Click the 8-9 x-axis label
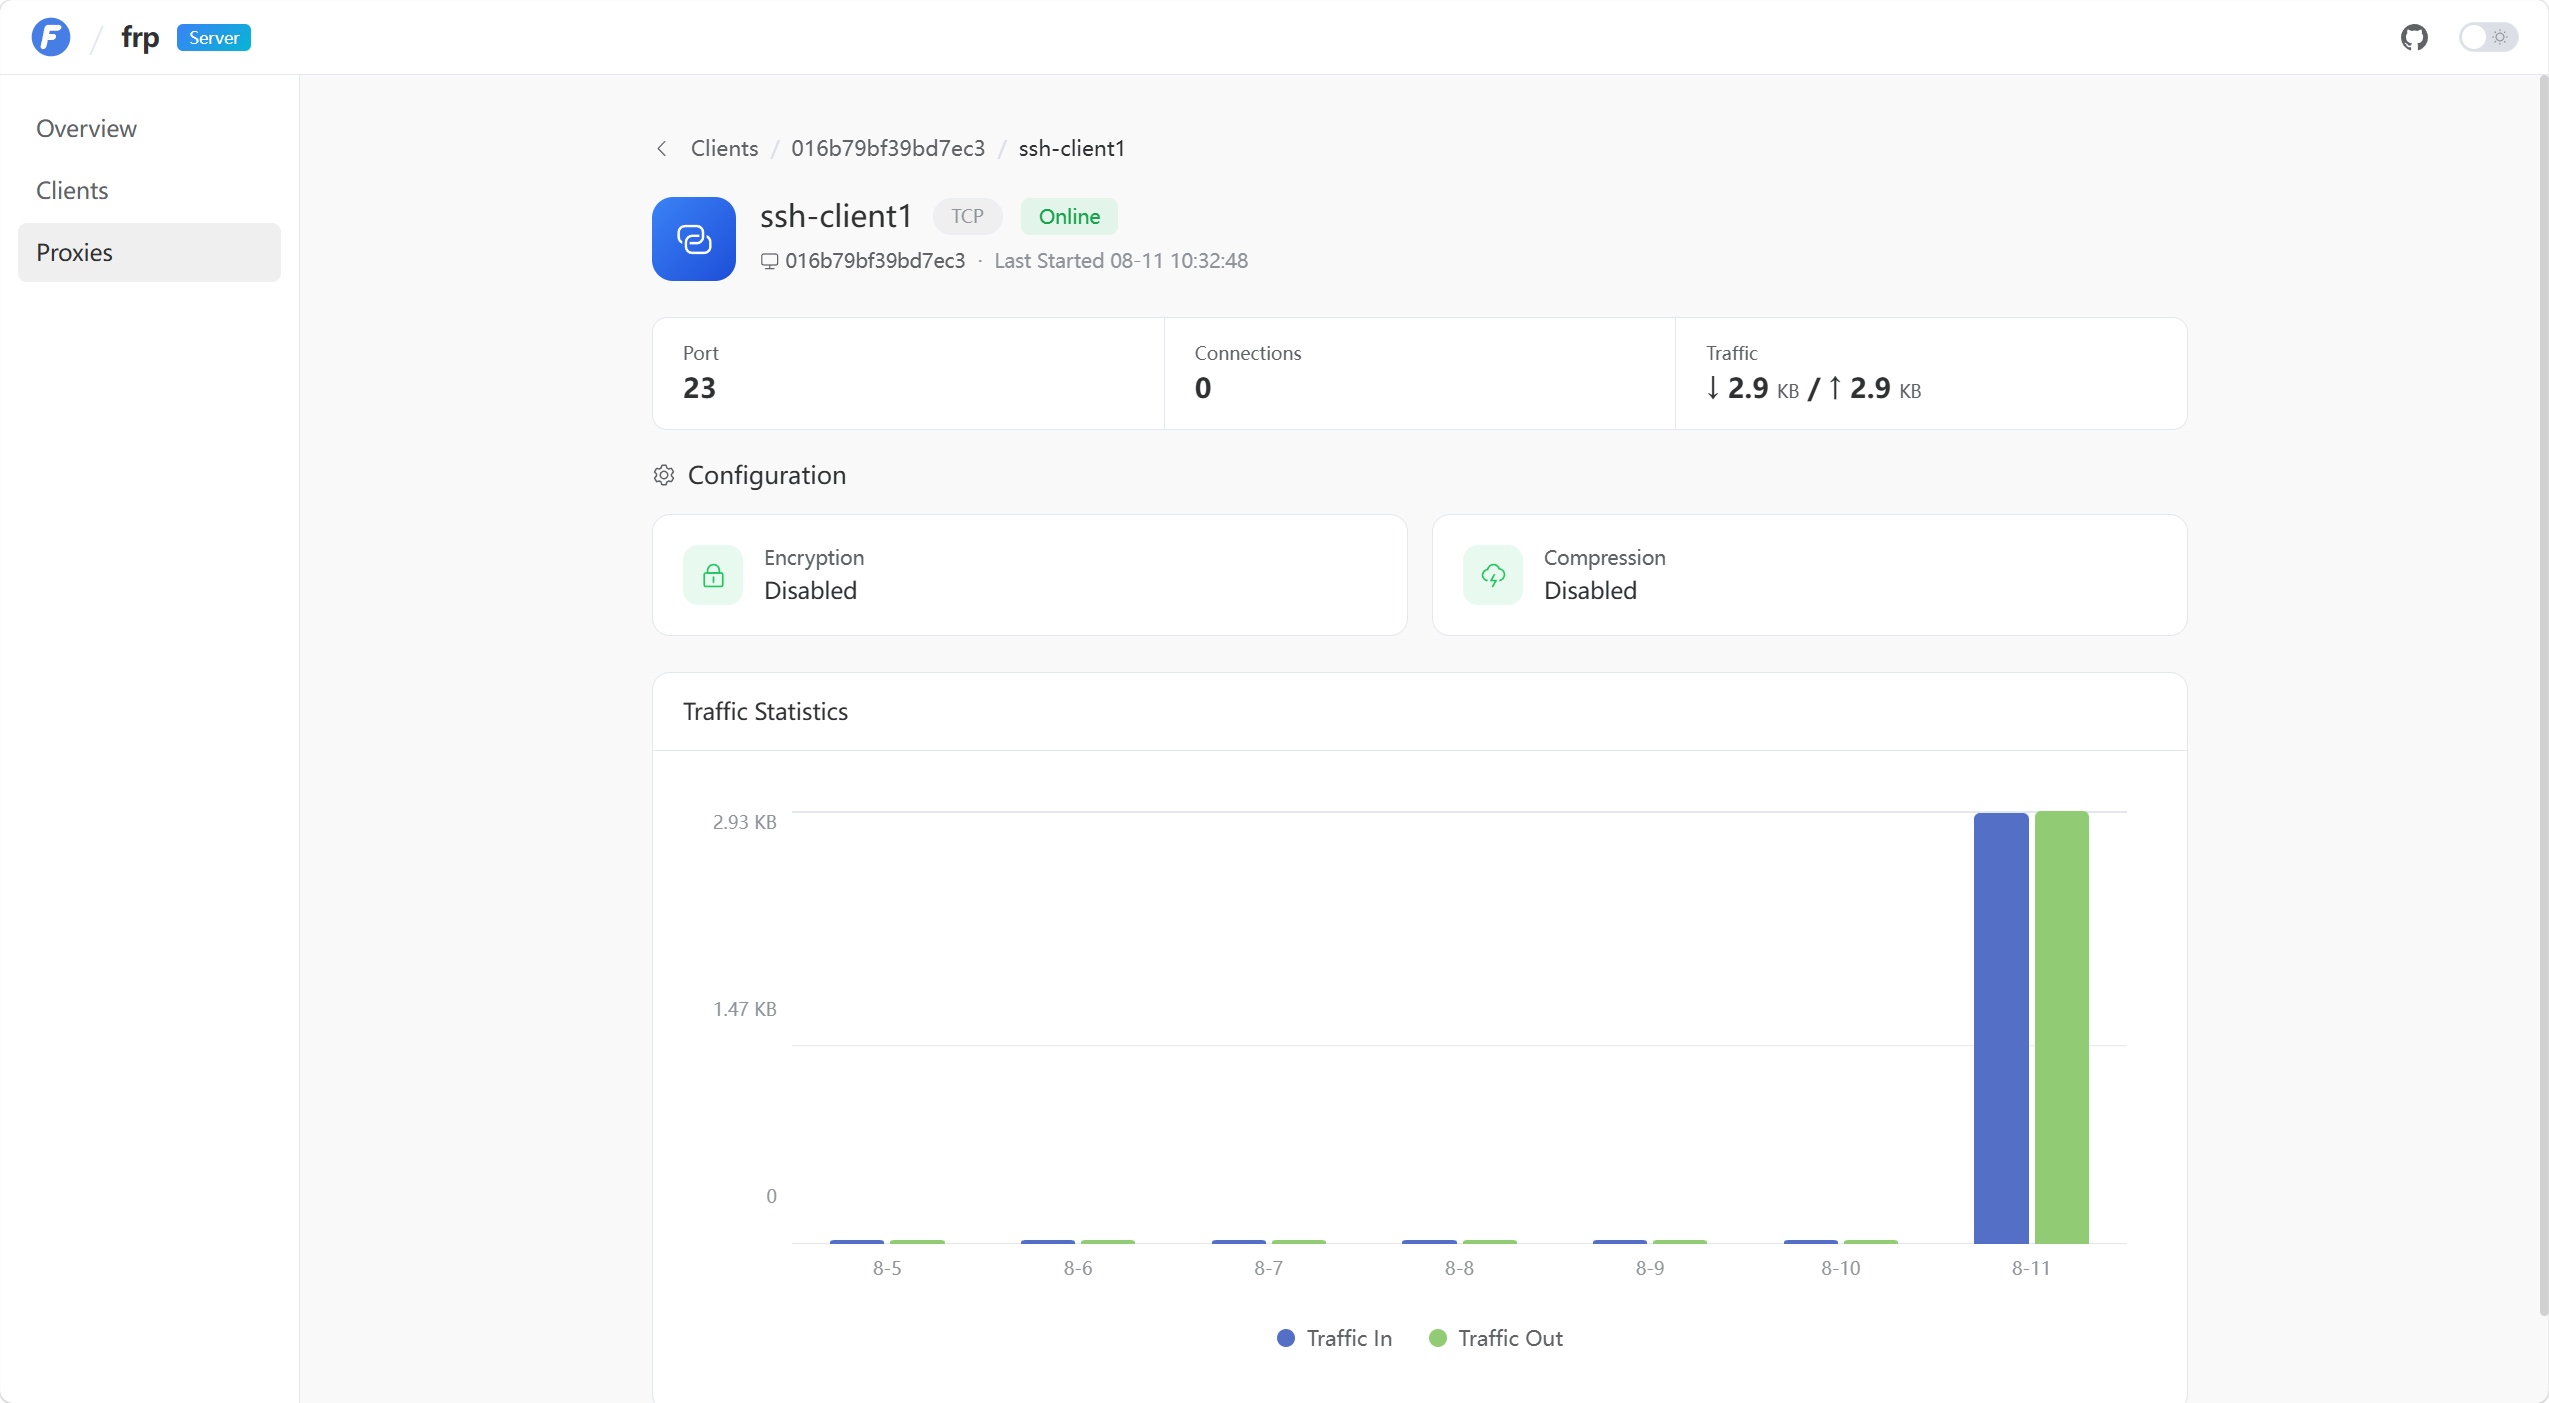The image size is (2549, 1403). pyautogui.click(x=1650, y=1268)
